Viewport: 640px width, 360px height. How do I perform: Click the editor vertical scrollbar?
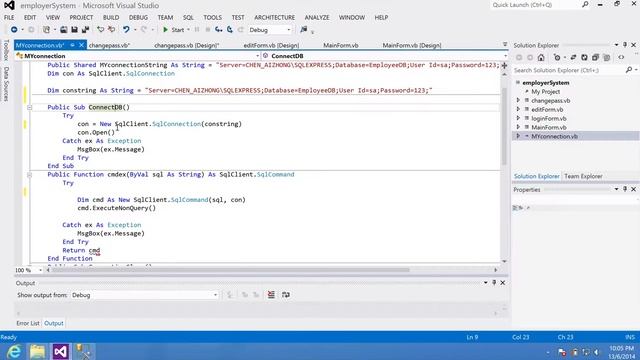pos(504,127)
